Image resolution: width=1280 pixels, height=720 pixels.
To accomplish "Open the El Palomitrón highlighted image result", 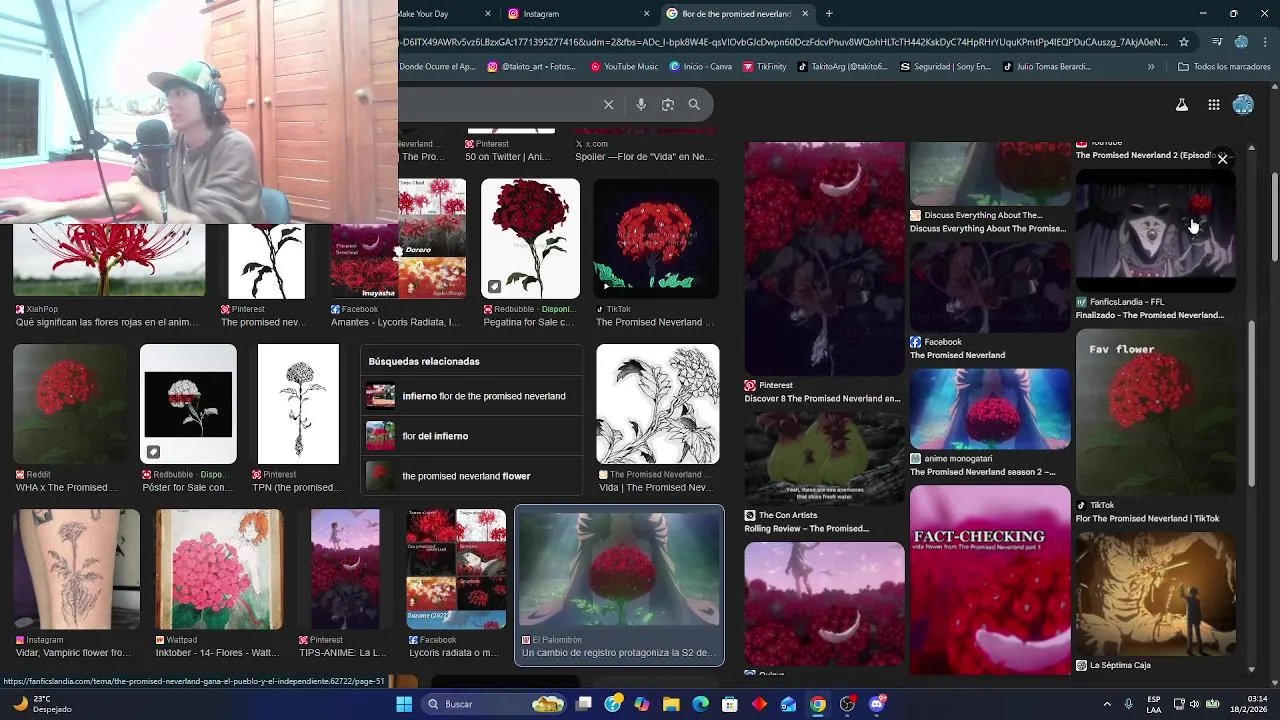I will 619,570.
